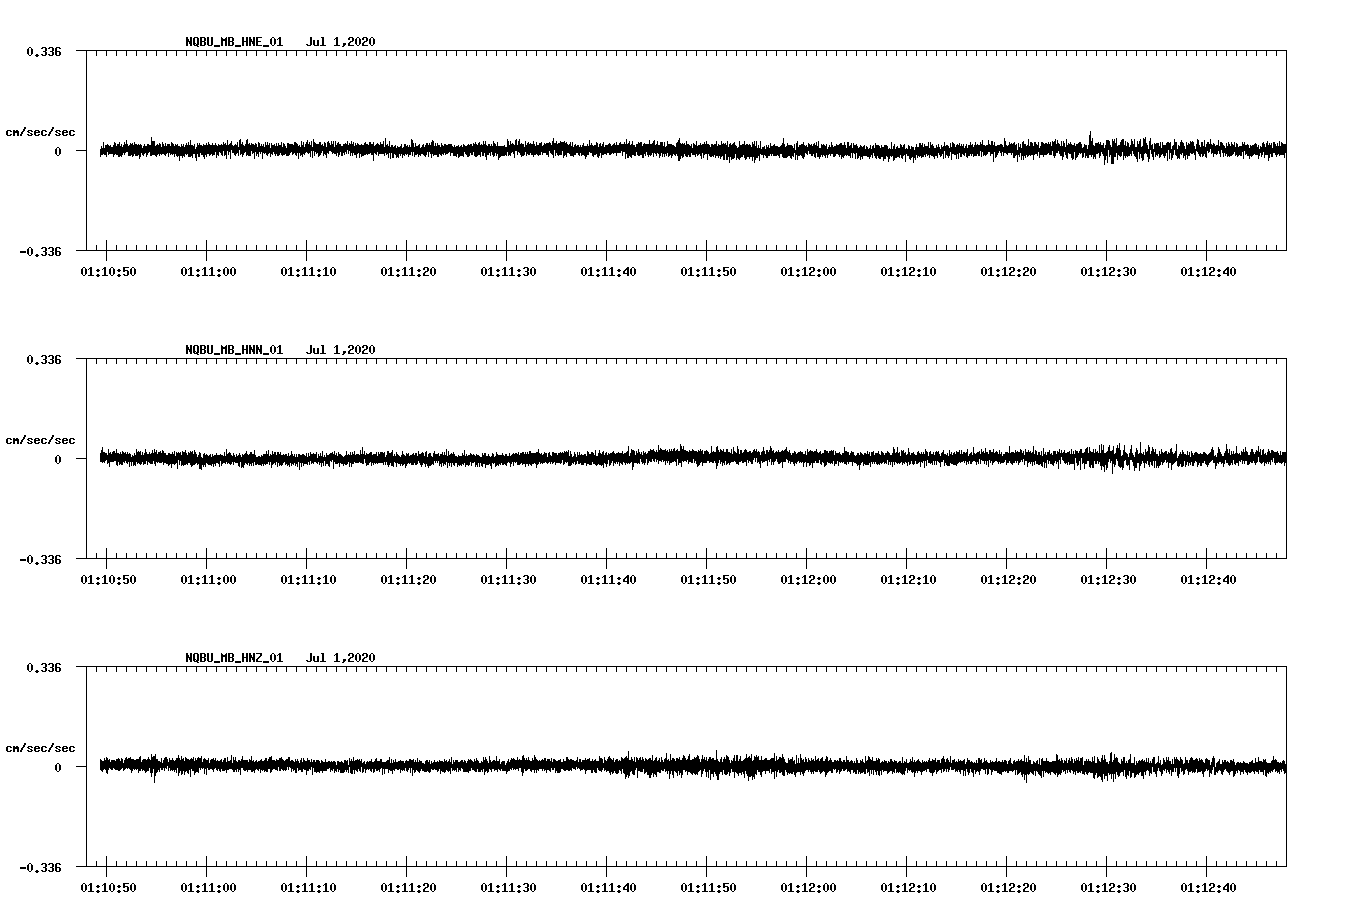Click the zero axis label on HNE plot
Image resolution: width=1358 pixels, height=924 pixels.
(58, 151)
